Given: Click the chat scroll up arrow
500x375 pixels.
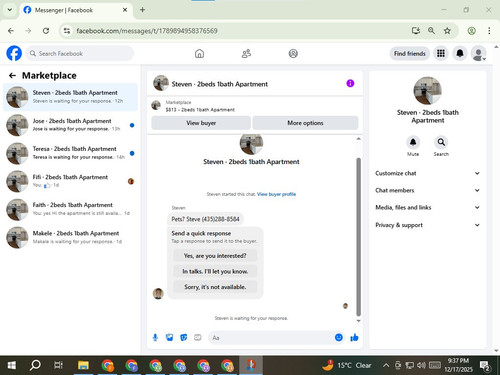Looking at the screenshot, I should pos(358,138).
